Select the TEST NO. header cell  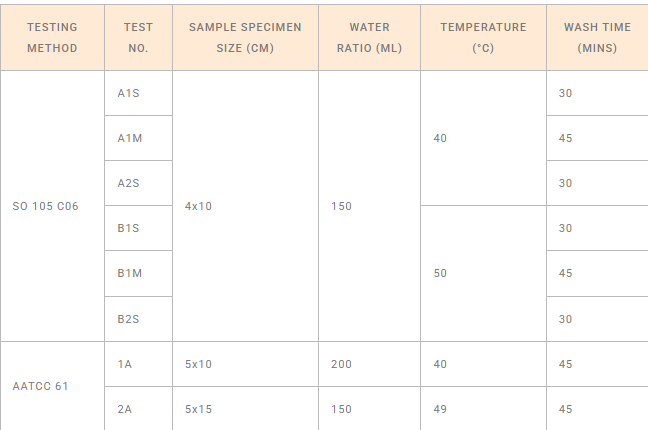tap(138, 38)
